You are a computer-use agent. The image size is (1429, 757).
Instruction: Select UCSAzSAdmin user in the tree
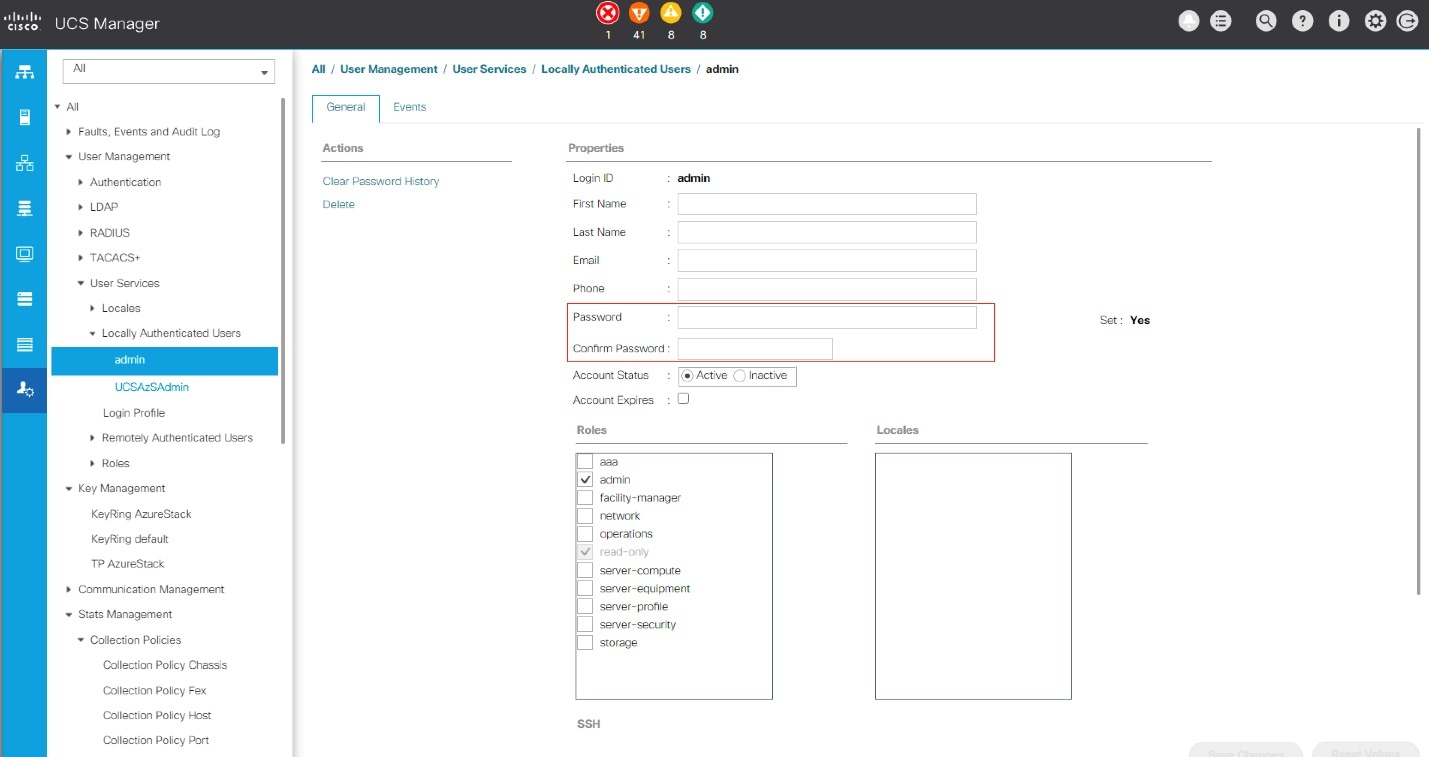(152, 387)
